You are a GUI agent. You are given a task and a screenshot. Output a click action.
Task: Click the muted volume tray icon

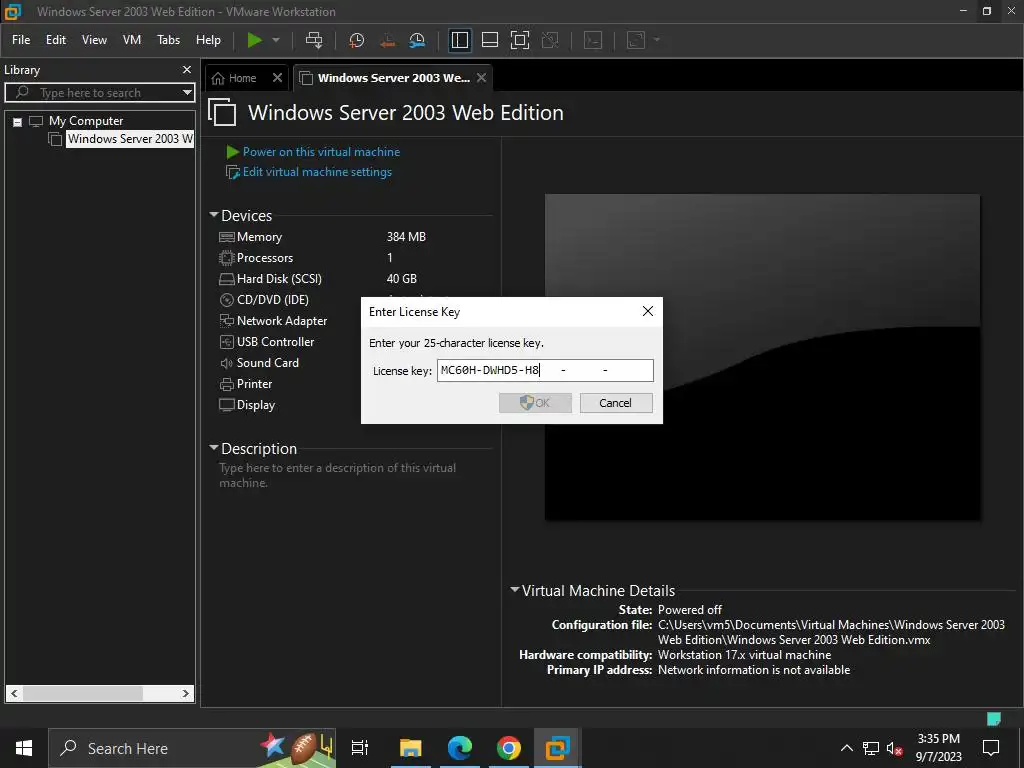(x=895, y=748)
